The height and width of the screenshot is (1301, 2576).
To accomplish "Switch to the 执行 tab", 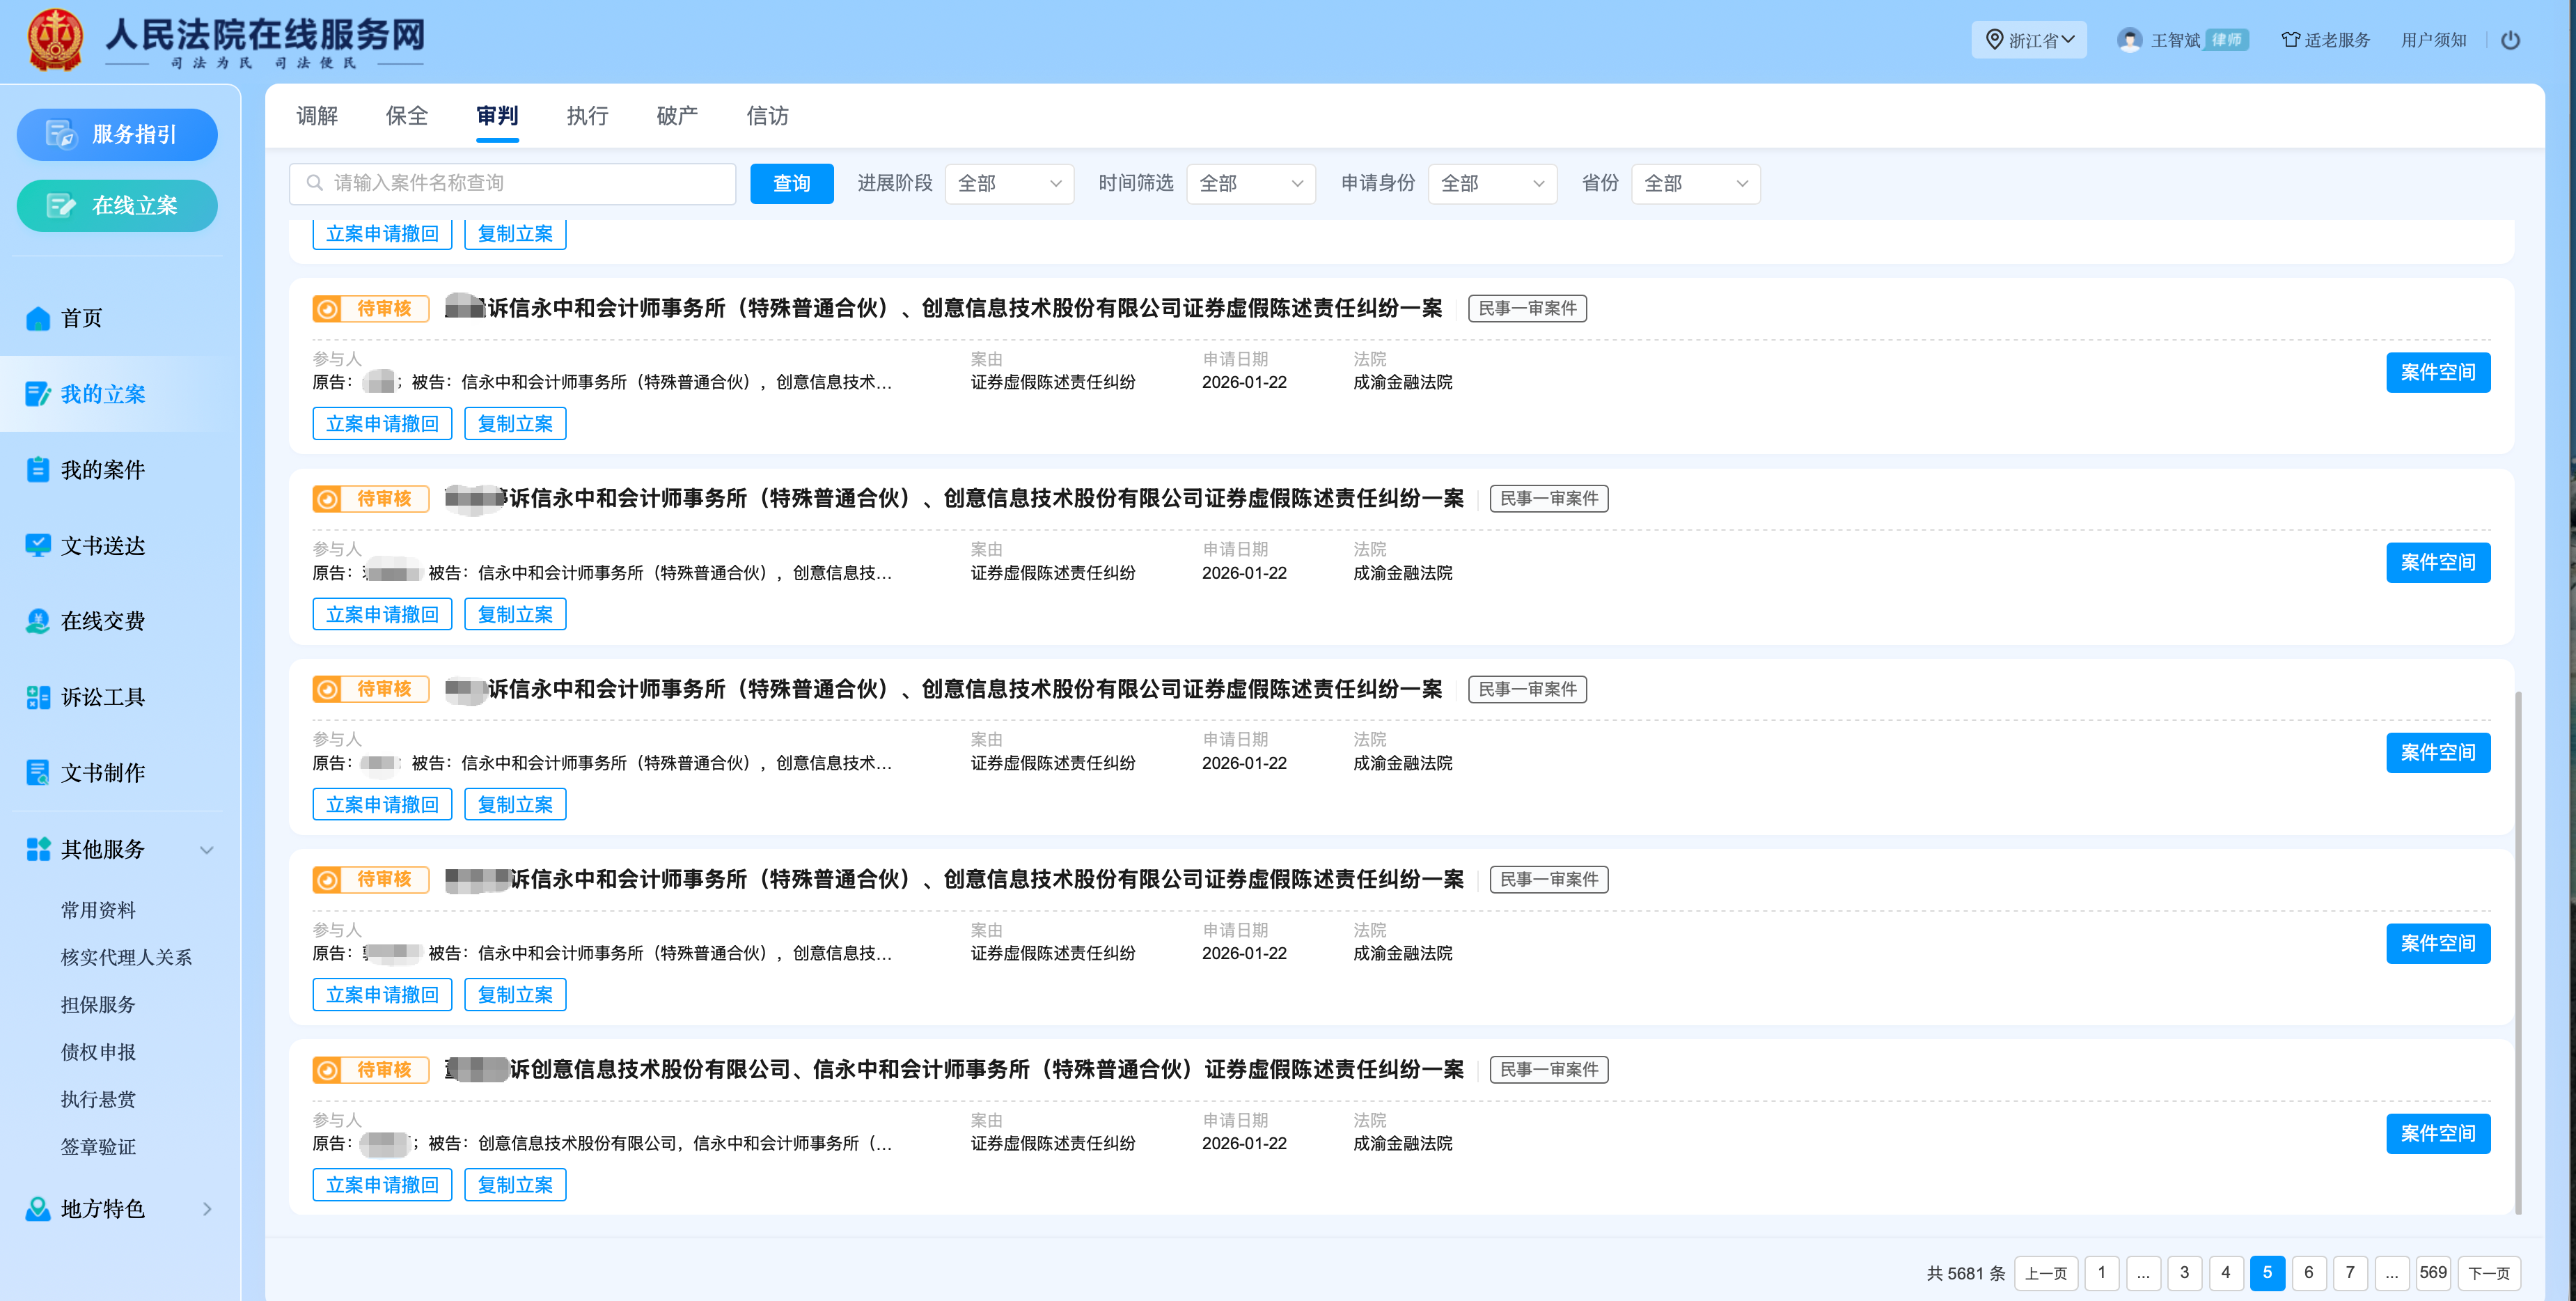I will (587, 116).
